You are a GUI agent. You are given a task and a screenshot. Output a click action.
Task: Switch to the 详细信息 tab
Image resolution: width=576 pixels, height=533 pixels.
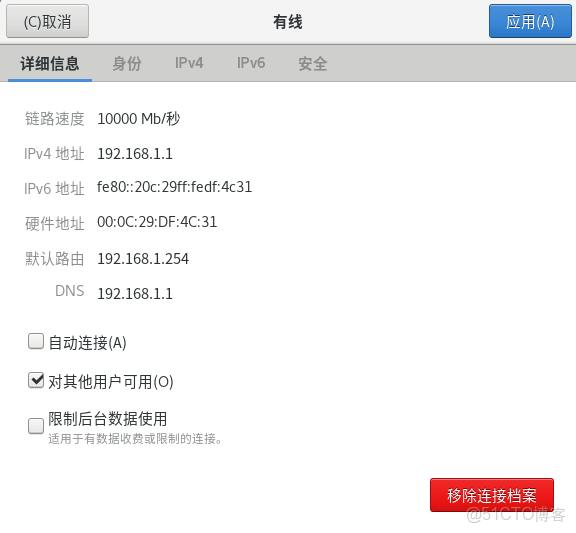[x=50, y=64]
